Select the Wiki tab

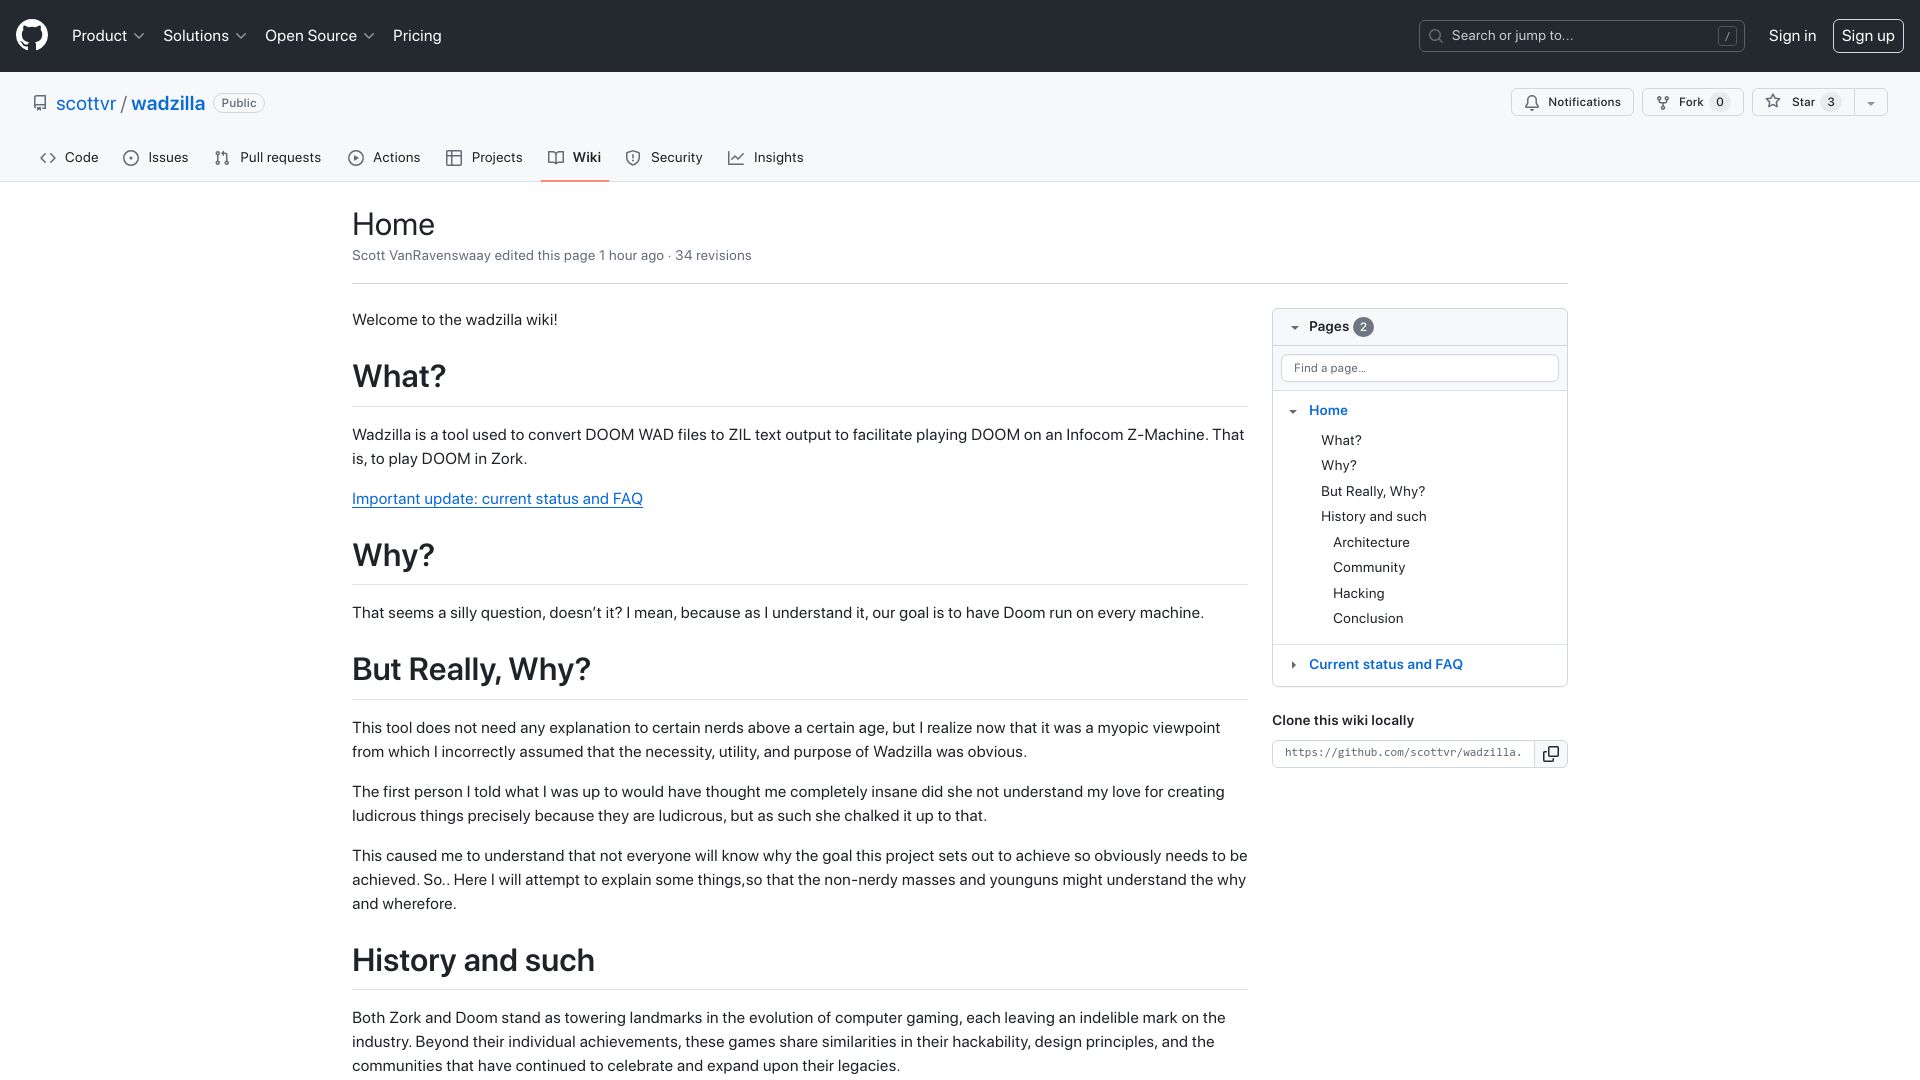(575, 158)
